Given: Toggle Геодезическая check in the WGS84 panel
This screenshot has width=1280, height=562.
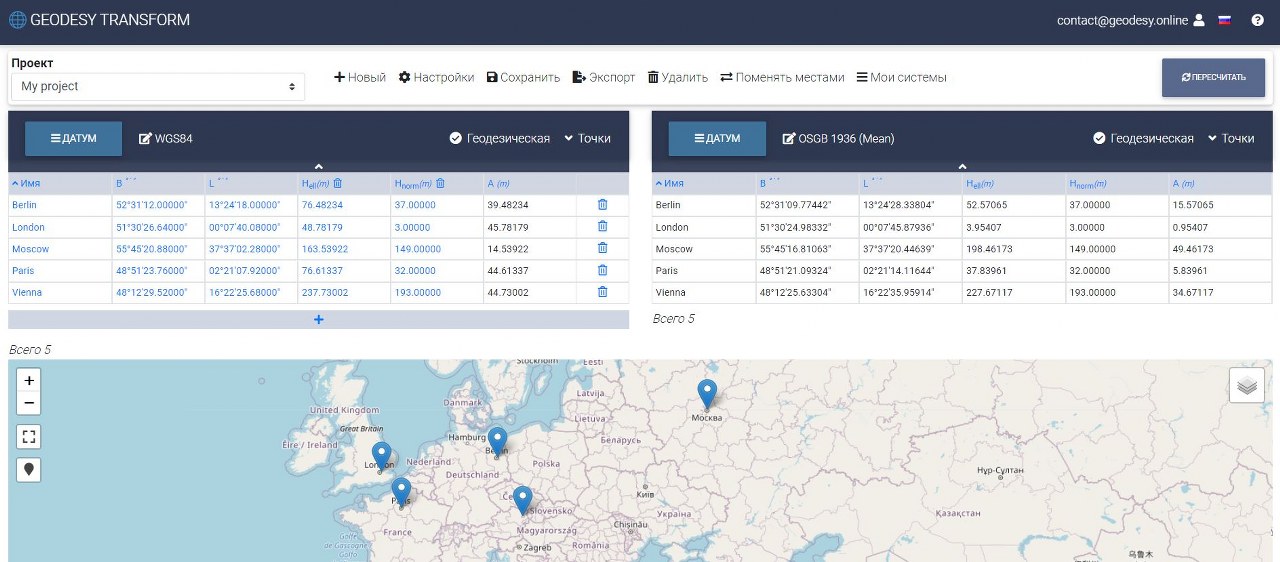Looking at the screenshot, I should (x=456, y=139).
